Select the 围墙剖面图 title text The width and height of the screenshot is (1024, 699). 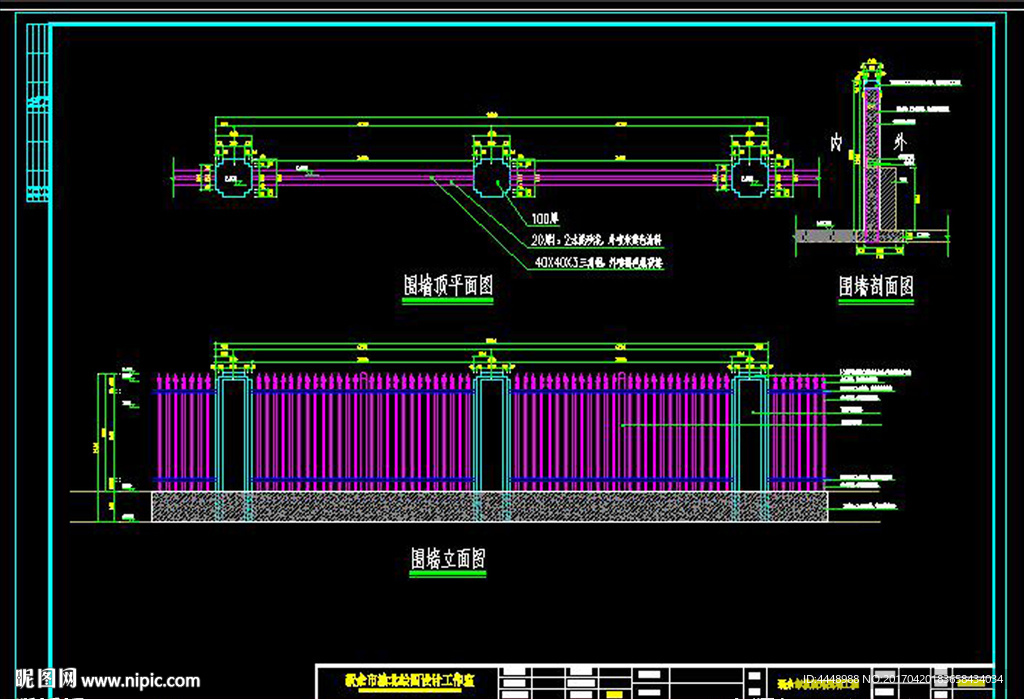pyautogui.click(x=876, y=285)
